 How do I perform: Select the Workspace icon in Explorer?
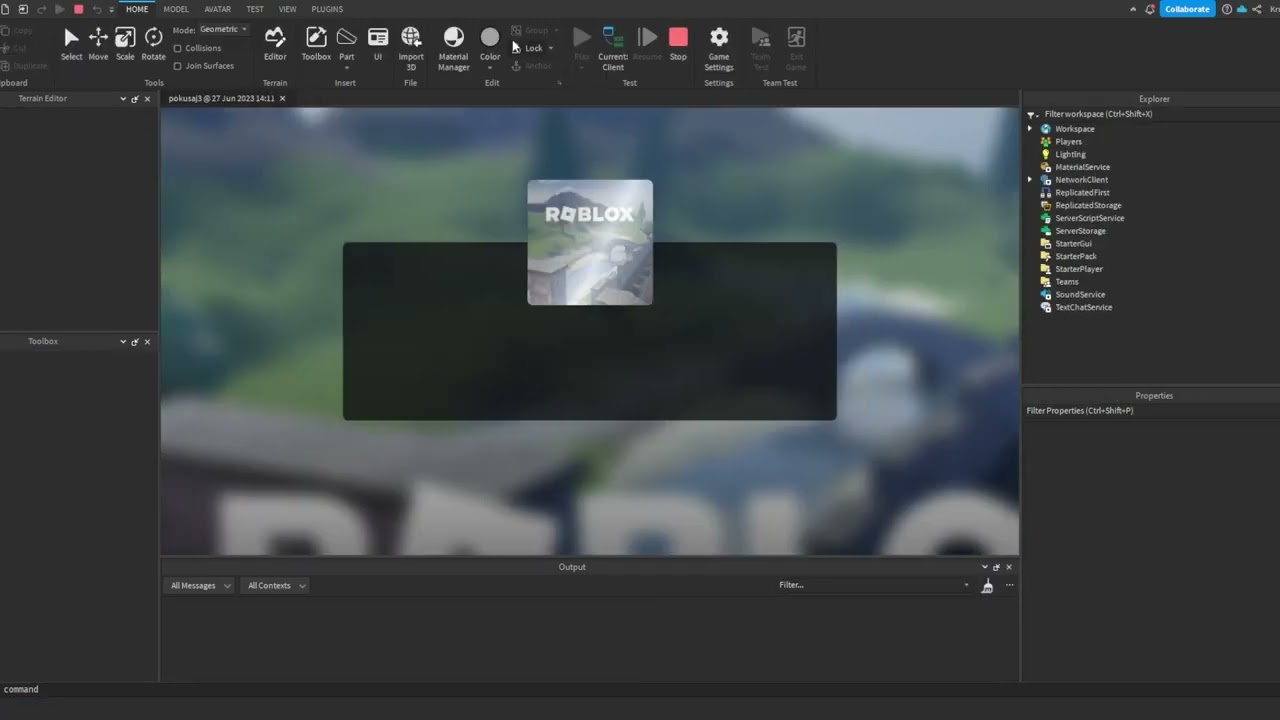tap(1046, 129)
